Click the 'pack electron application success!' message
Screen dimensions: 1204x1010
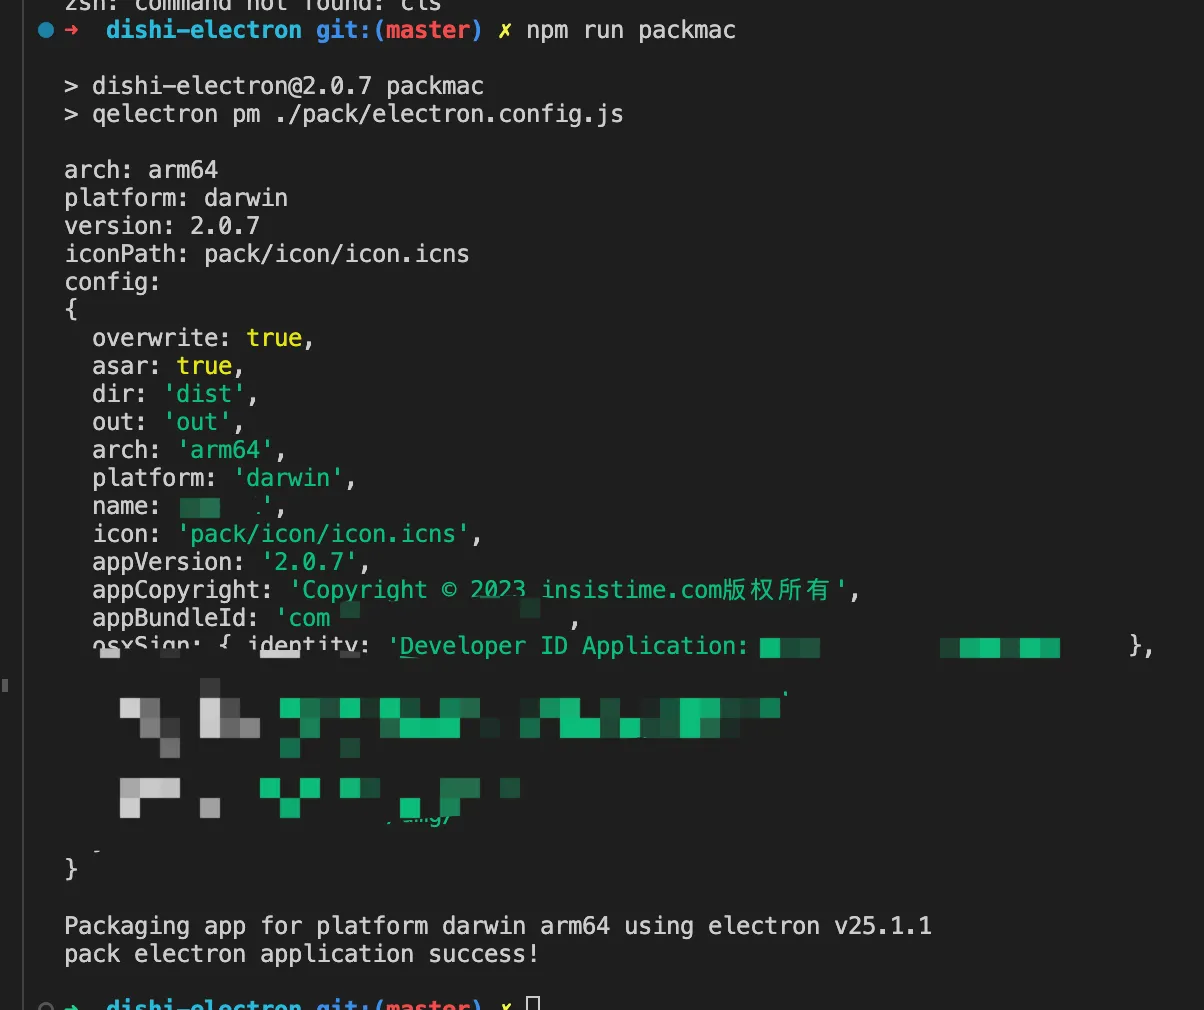tap(301, 954)
